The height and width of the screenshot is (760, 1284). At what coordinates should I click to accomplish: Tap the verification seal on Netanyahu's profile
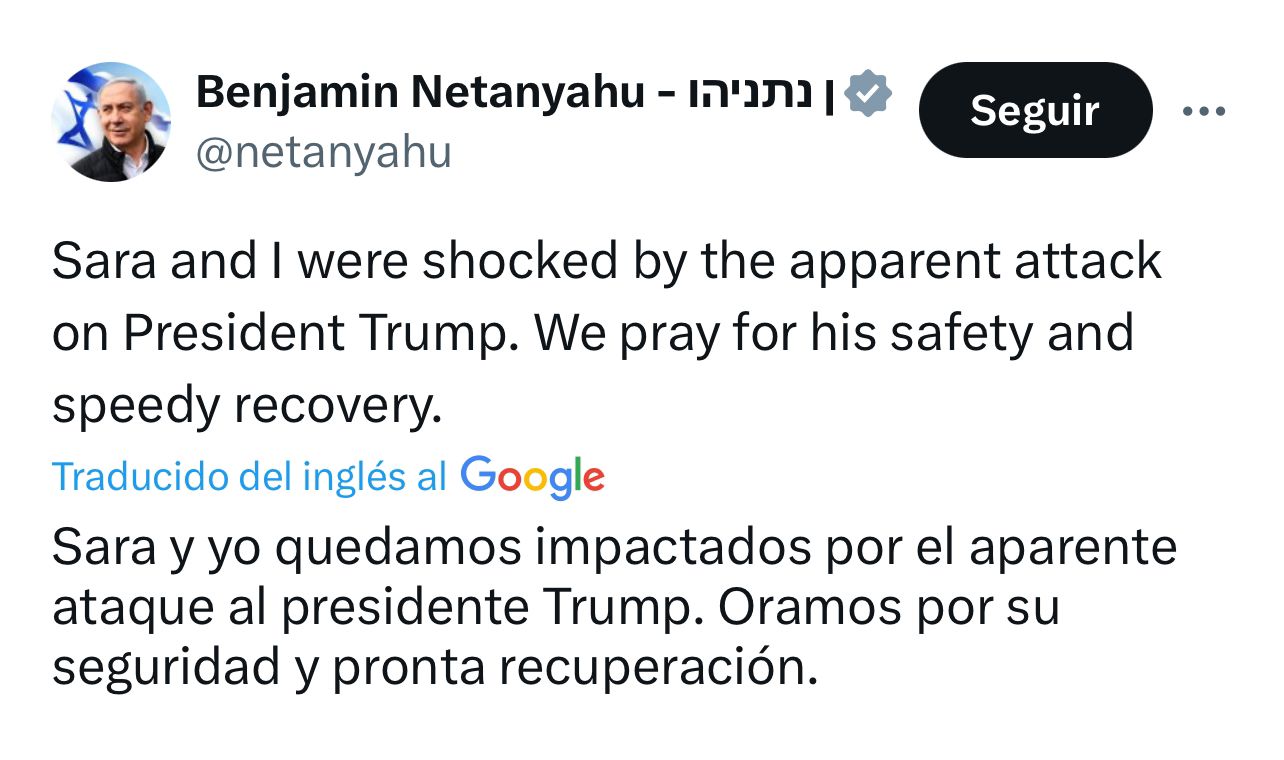[x=869, y=92]
